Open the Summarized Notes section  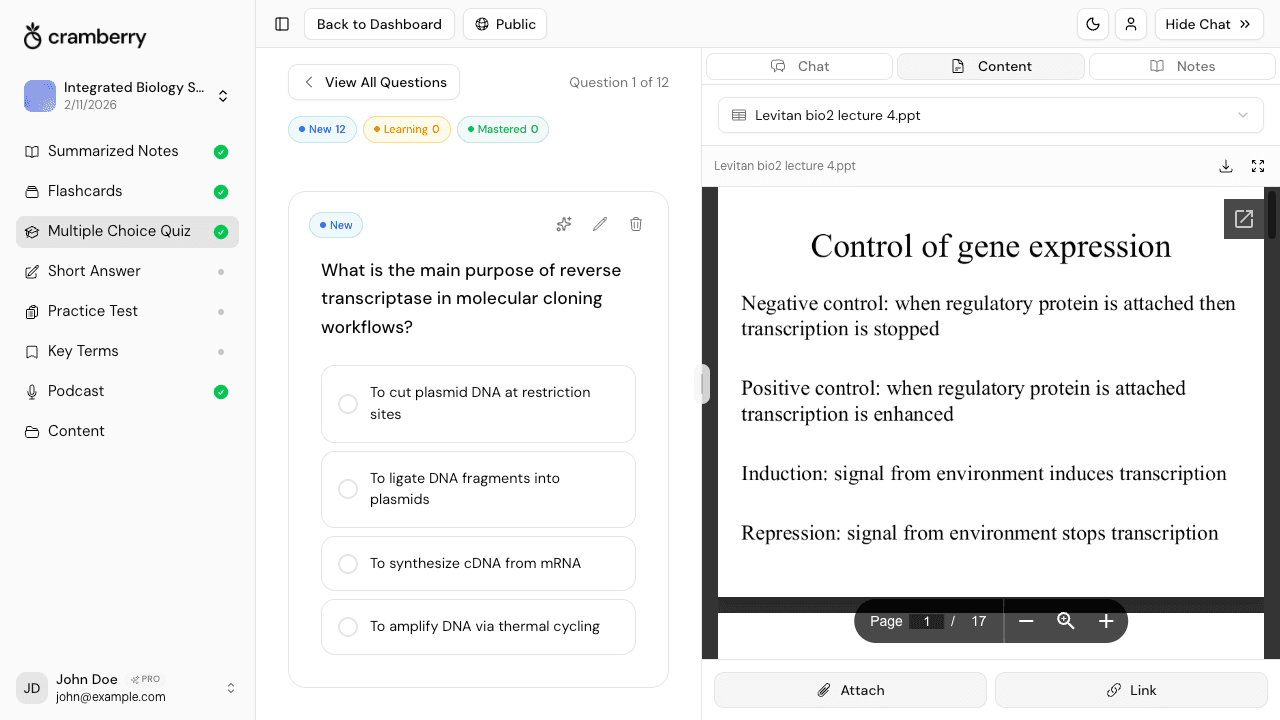pyautogui.click(x=113, y=150)
